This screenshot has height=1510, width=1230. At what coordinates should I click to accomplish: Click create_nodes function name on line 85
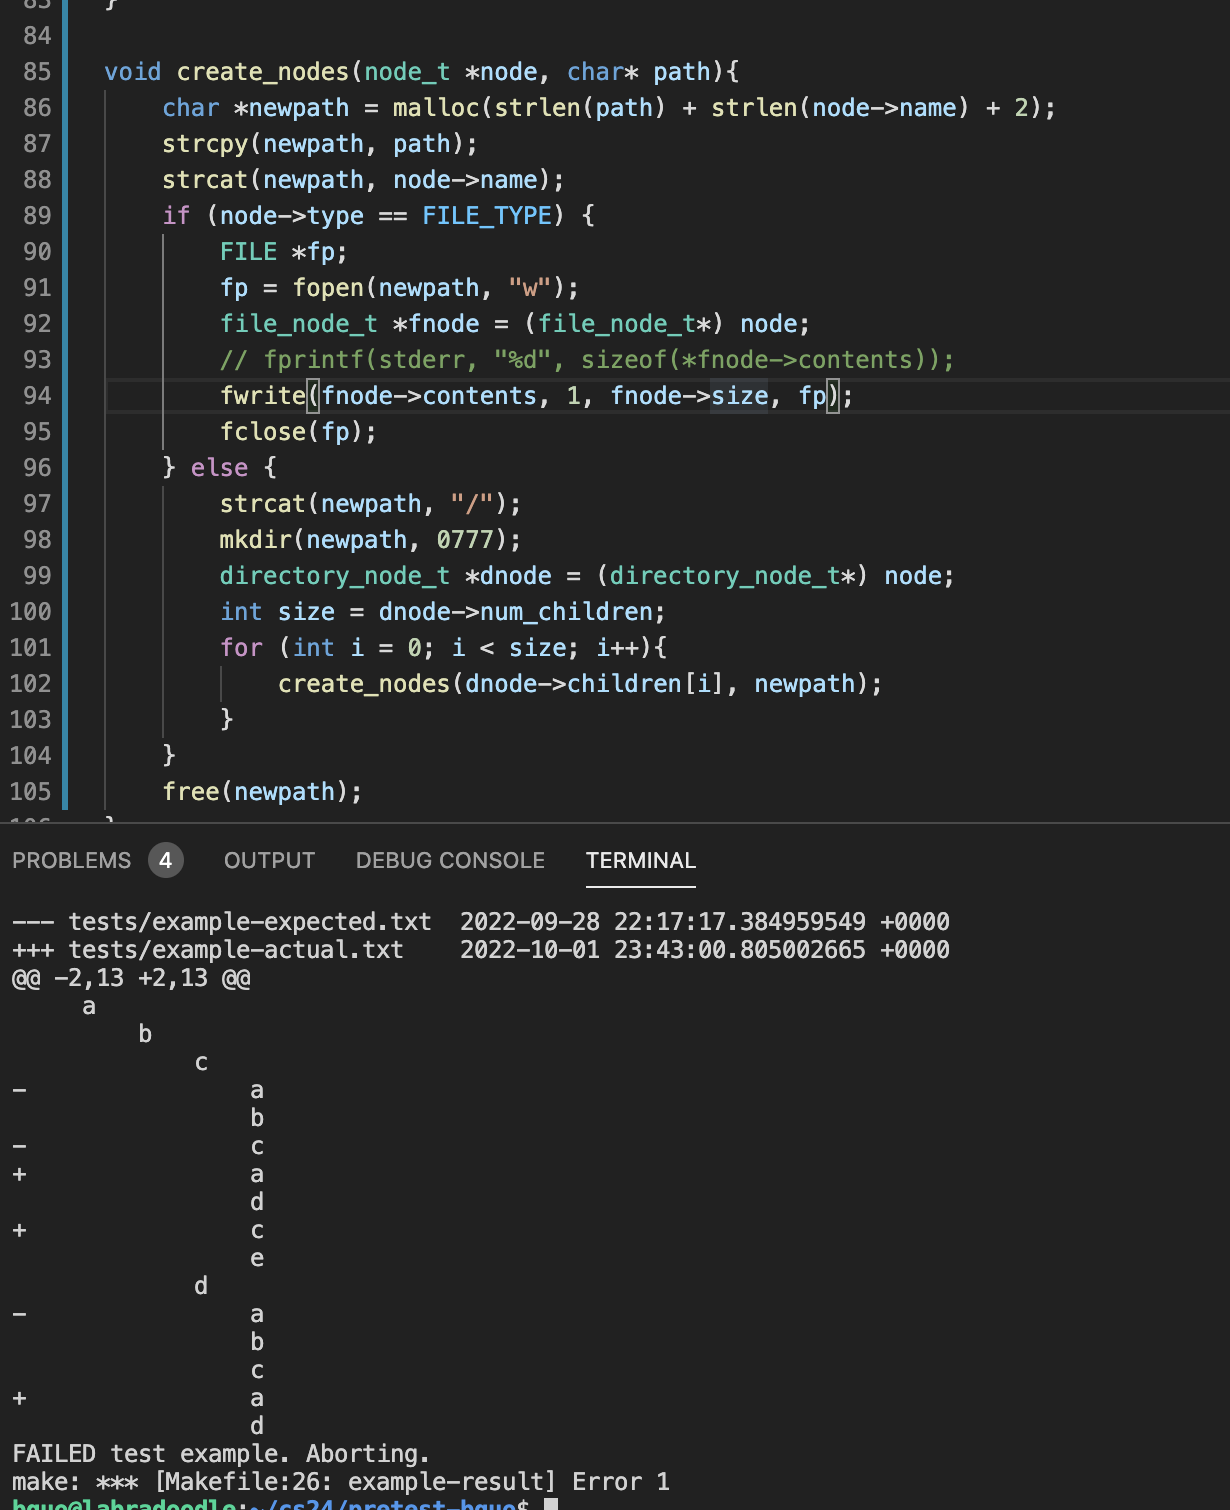coord(262,72)
